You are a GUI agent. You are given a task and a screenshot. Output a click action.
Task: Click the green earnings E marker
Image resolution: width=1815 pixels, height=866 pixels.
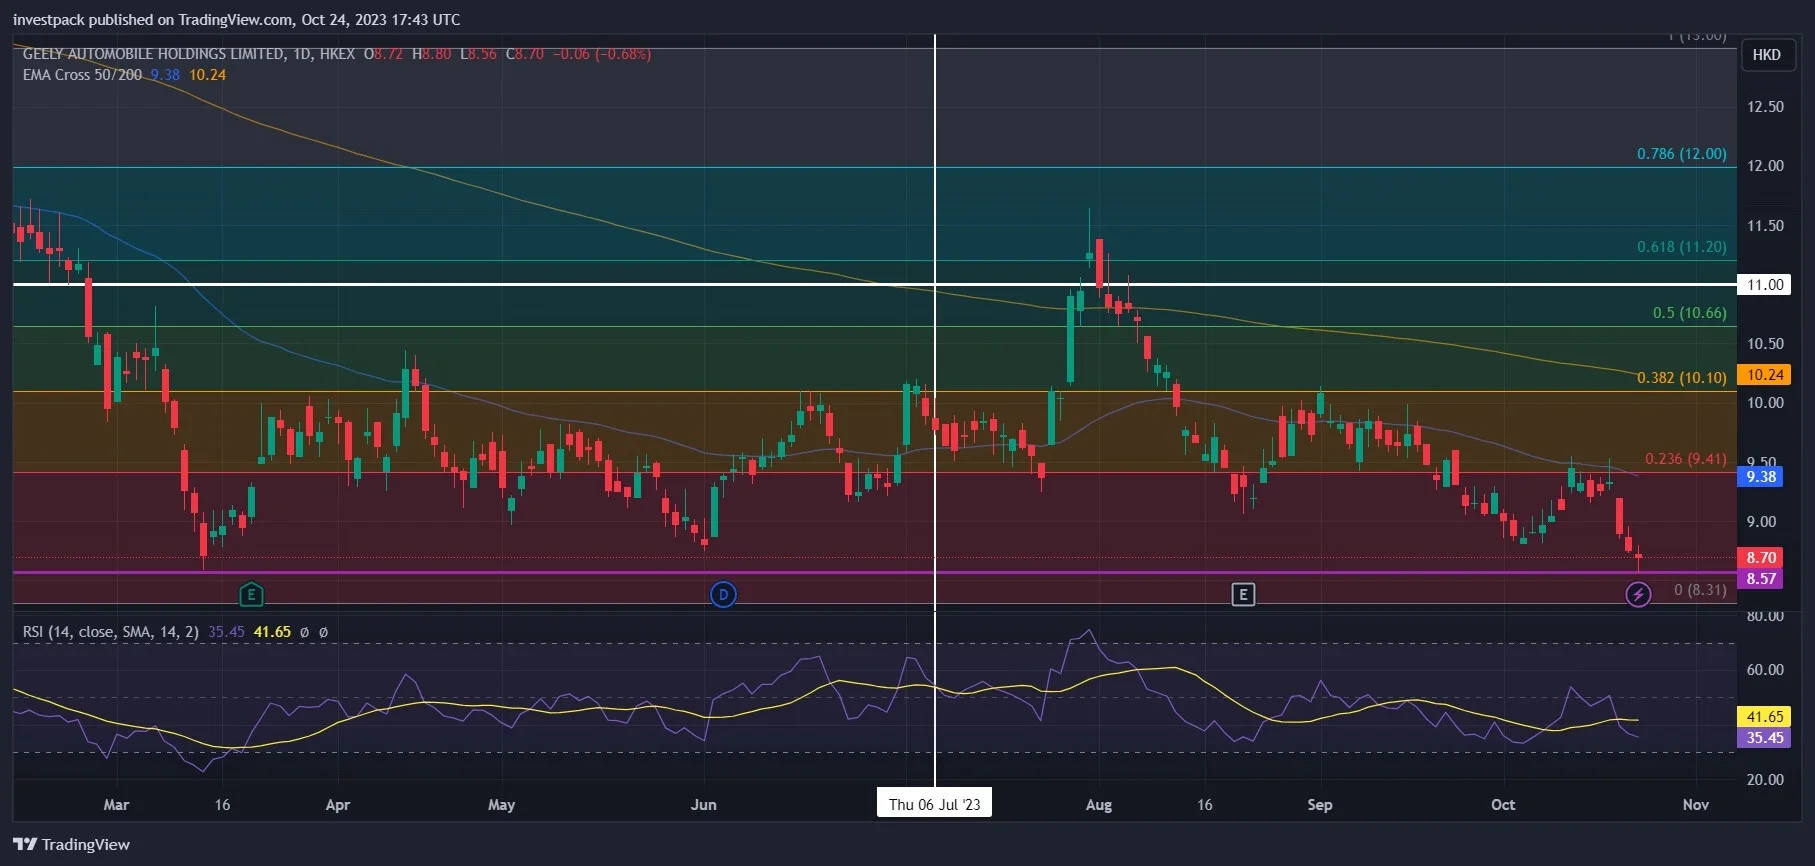[251, 595]
